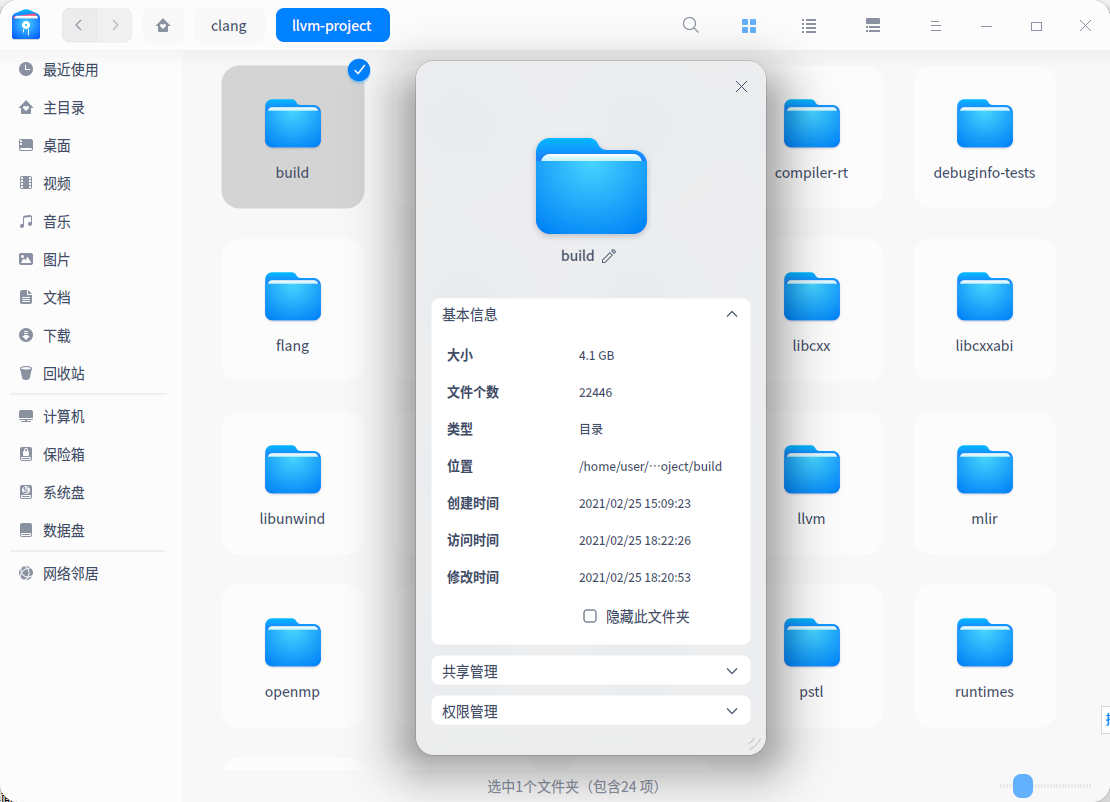
Task: Select the debuginfo-tests folder
Action: pyautogui.click(x=985, y=137)
